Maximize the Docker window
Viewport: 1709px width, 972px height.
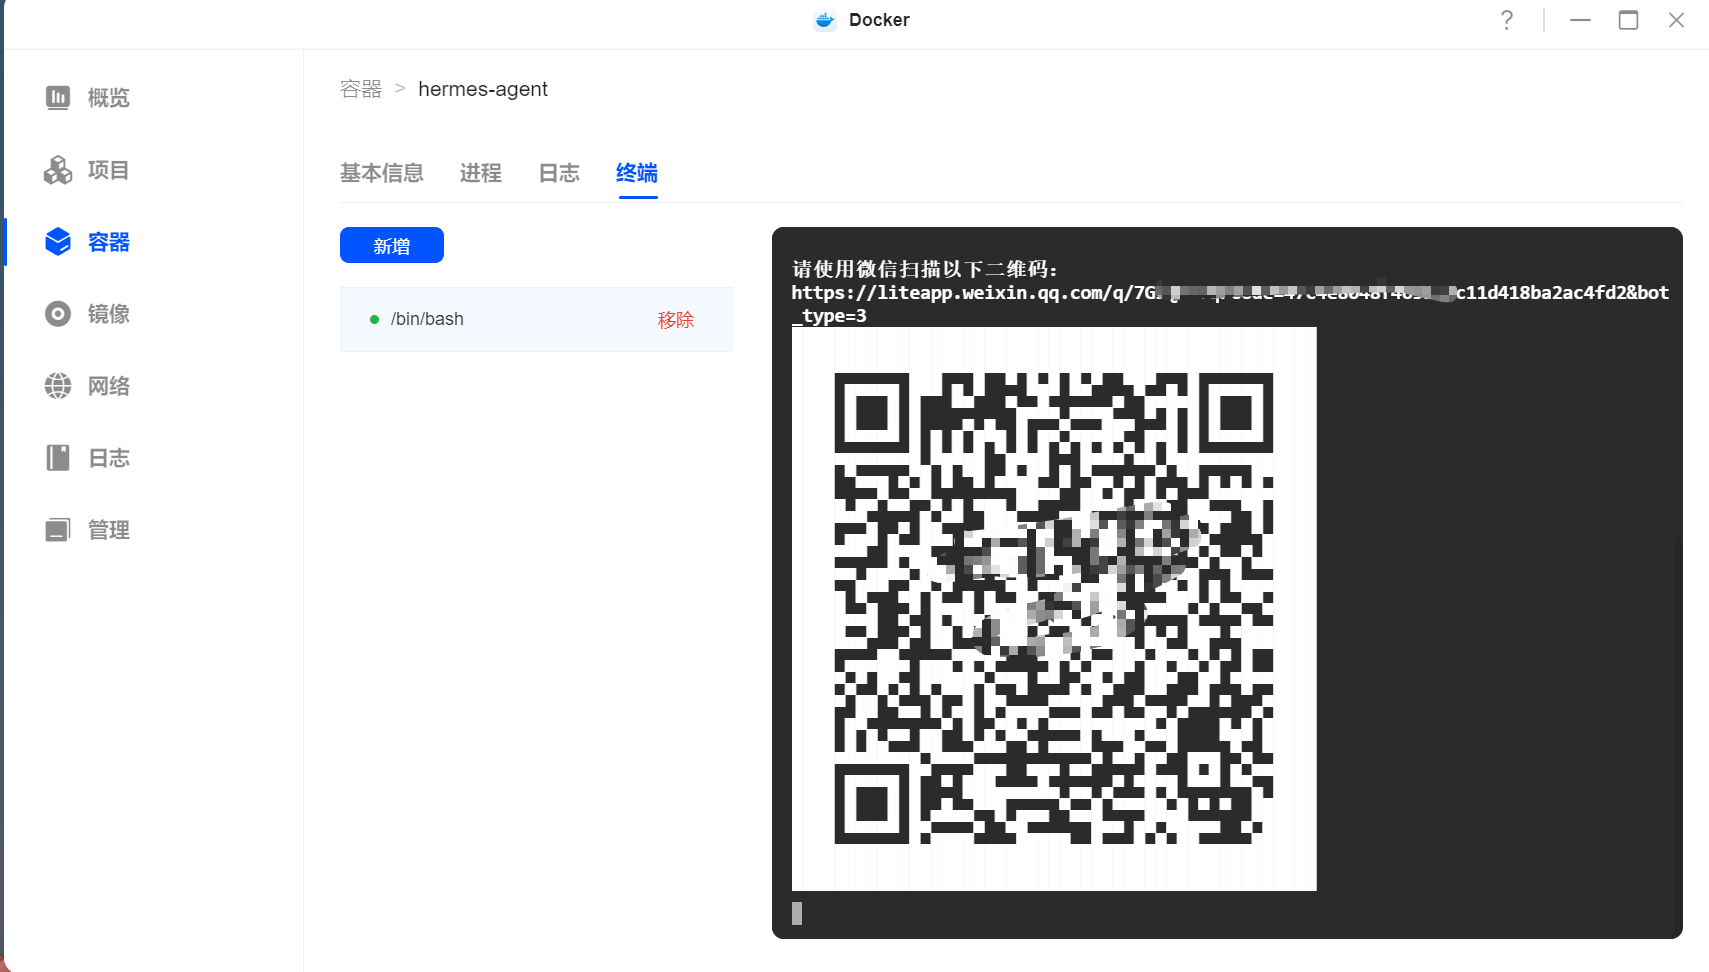pos(1628,20)
